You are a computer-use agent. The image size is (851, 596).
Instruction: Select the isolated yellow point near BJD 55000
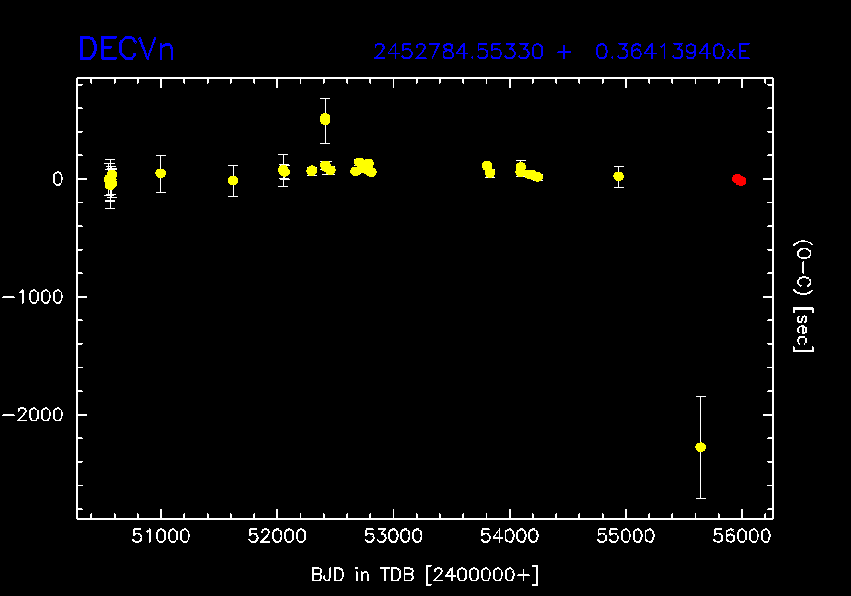click(619, 176)
